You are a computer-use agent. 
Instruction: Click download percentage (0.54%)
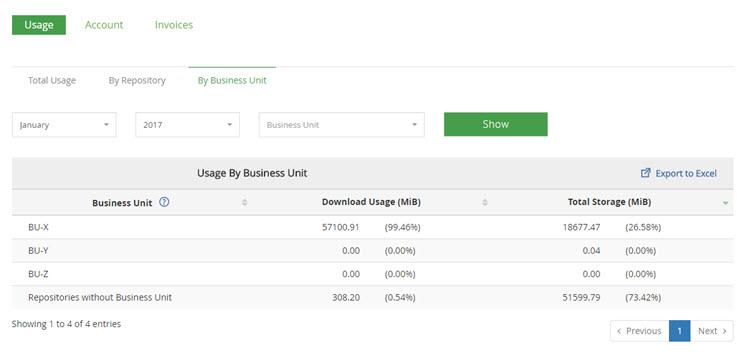(400, 297)
